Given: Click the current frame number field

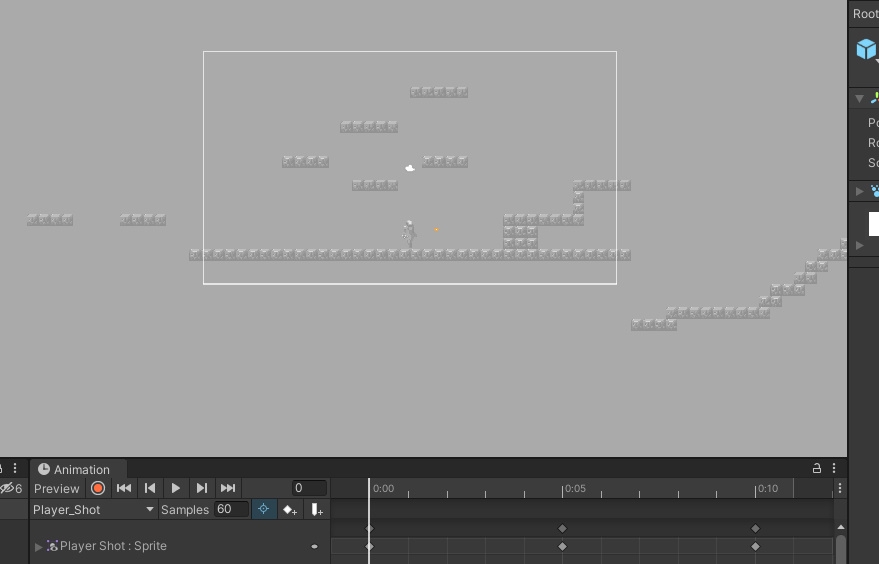Looking at the screenshot, I should pyautogui.click(x=309, y=488).
